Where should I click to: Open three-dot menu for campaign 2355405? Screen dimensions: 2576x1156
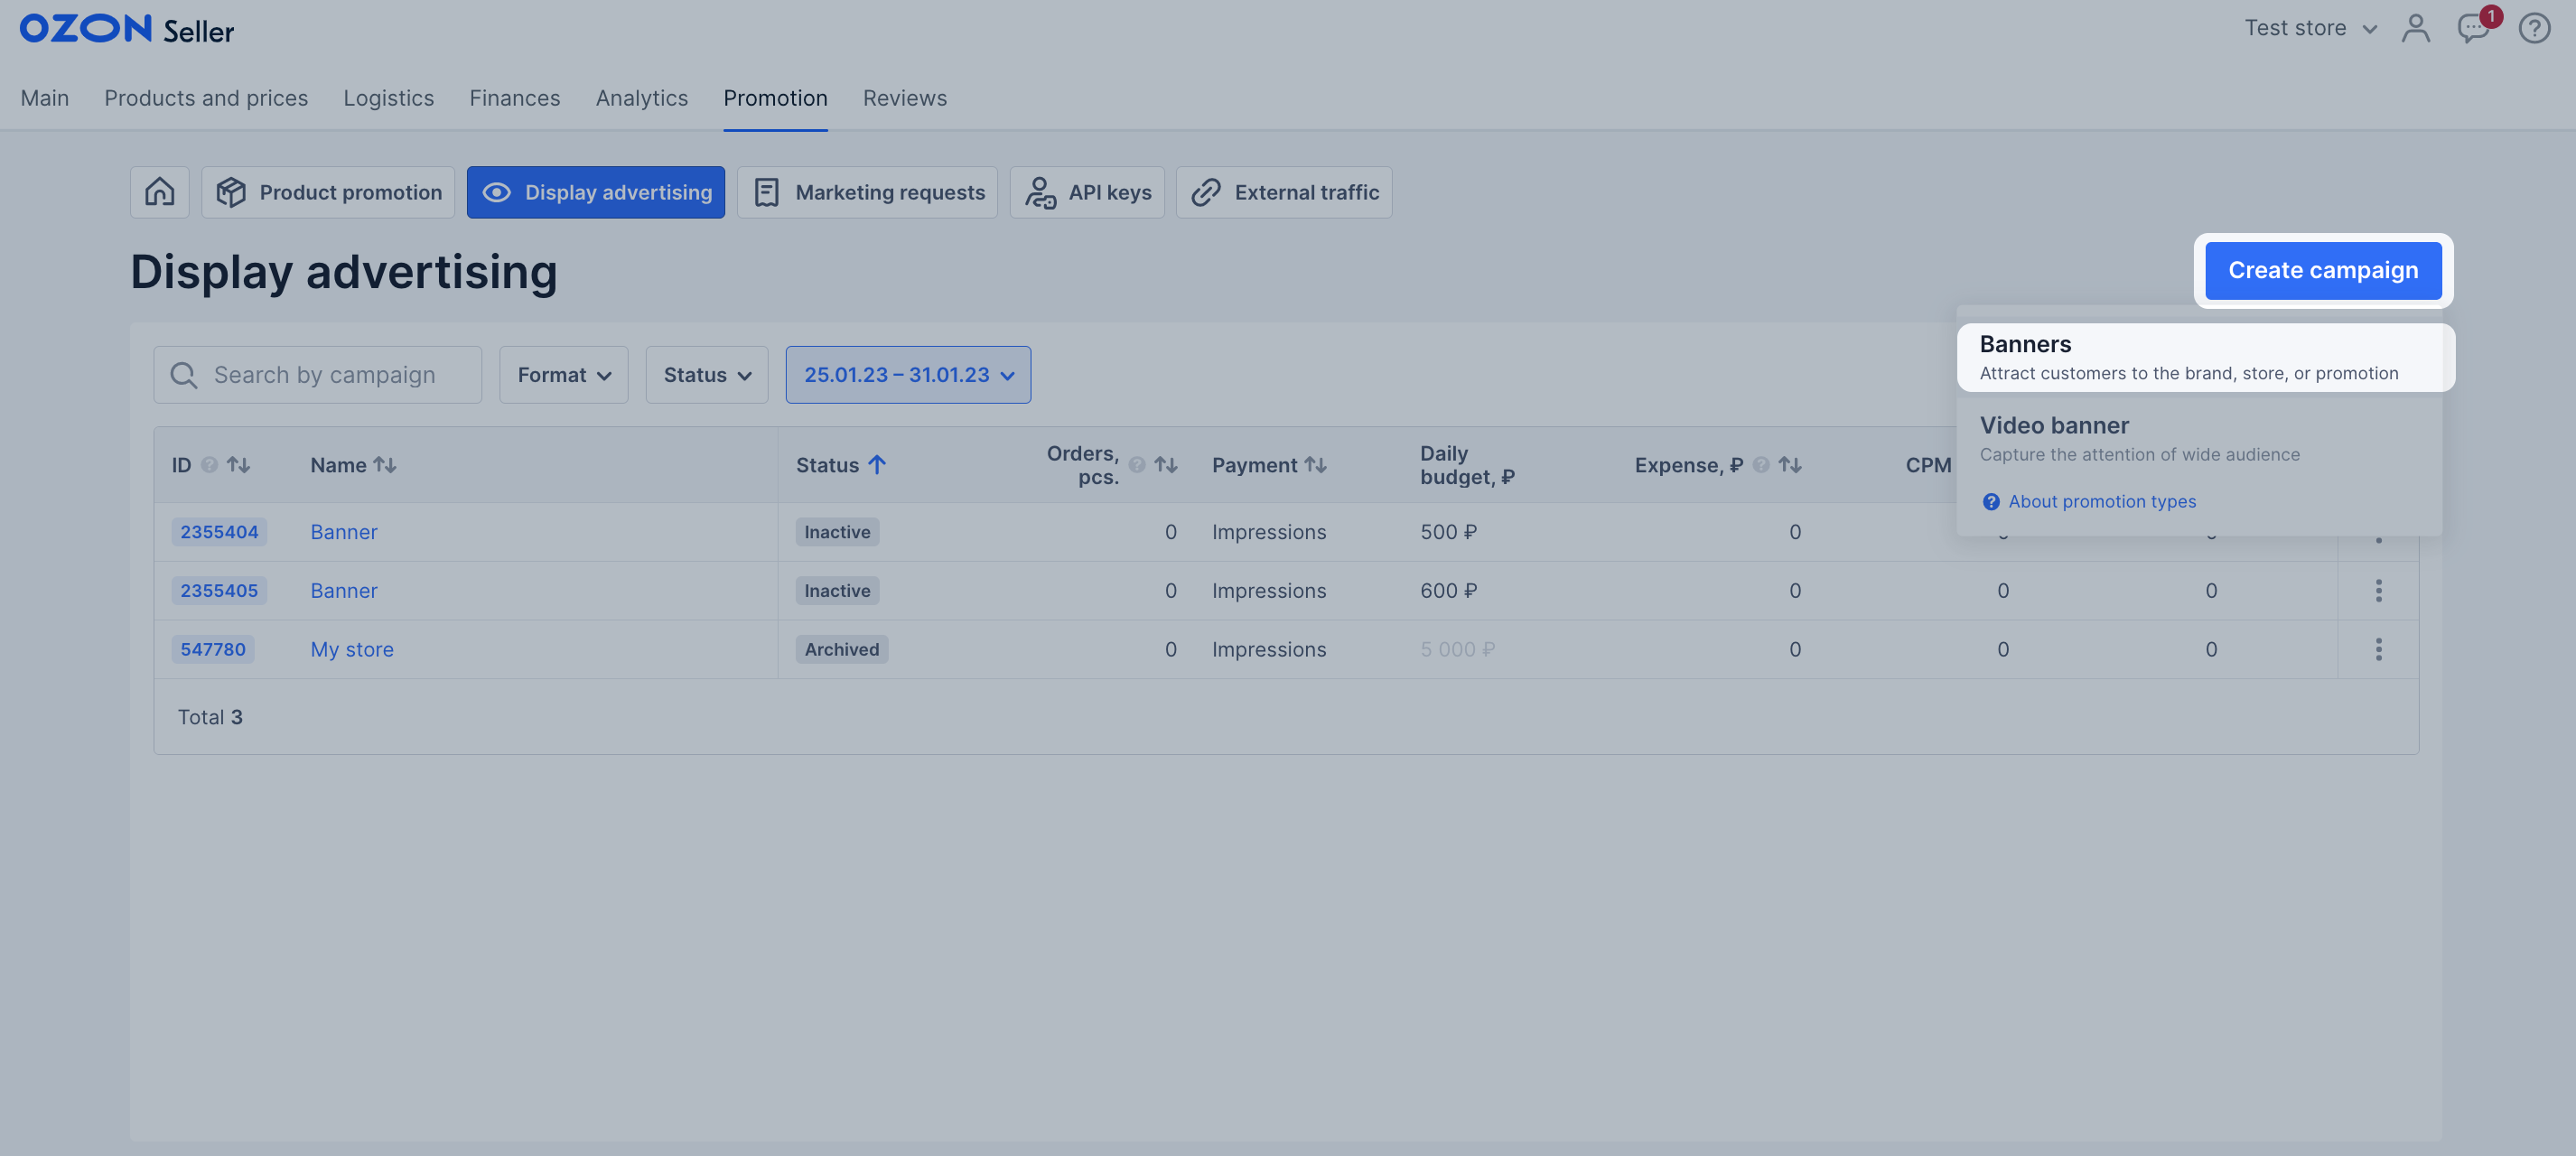(x=2378, y=591)
